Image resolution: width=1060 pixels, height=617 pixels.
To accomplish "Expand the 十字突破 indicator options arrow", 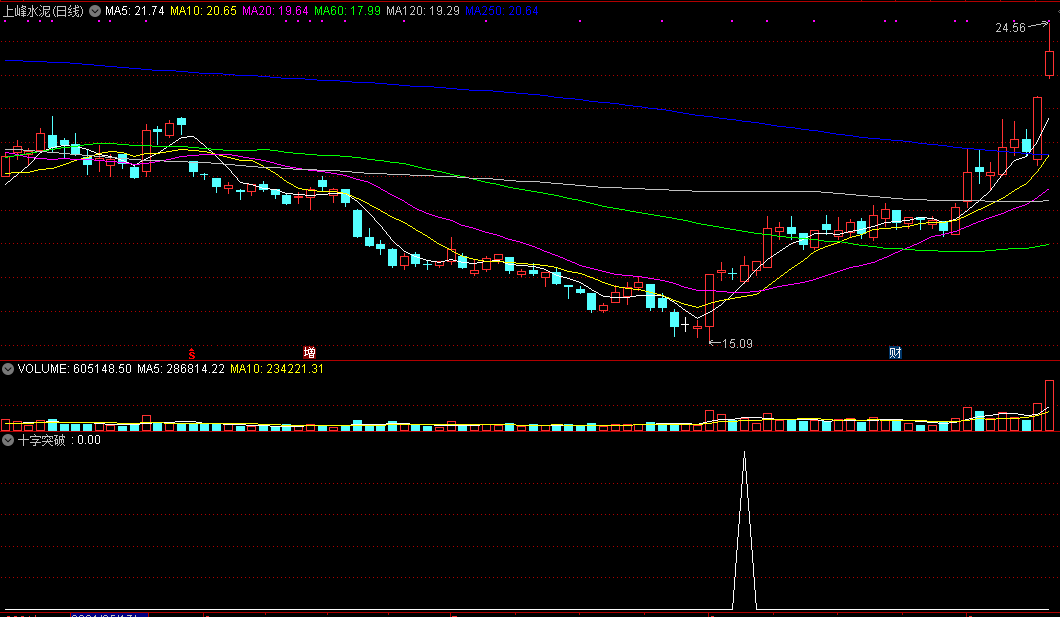I will 8,440.
